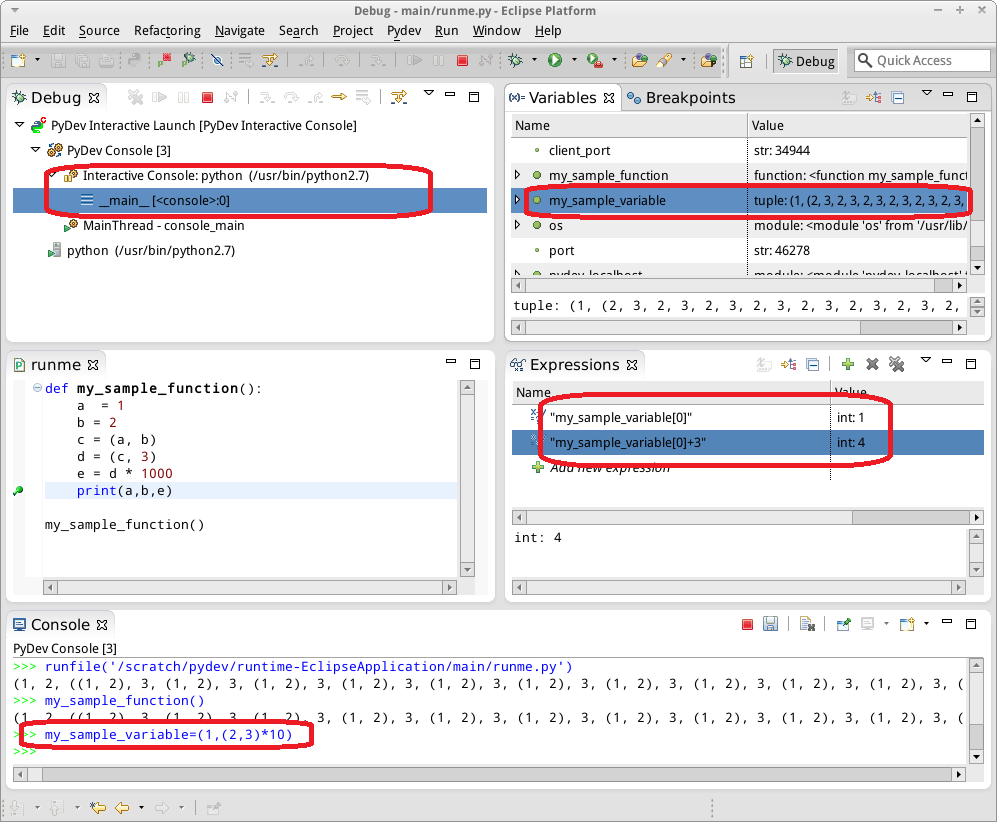The width and height of the screenshot is (997, 822).
Task: Click the red Terminate icon in main toolbar
Action: click(x=462, y=60)
